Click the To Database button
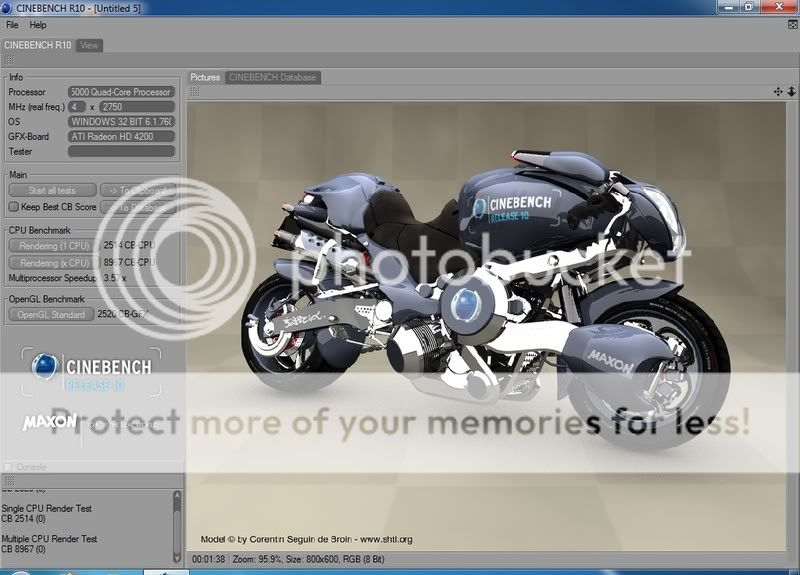The height and width of the screenshot is (575, 800). pos(138,207)
